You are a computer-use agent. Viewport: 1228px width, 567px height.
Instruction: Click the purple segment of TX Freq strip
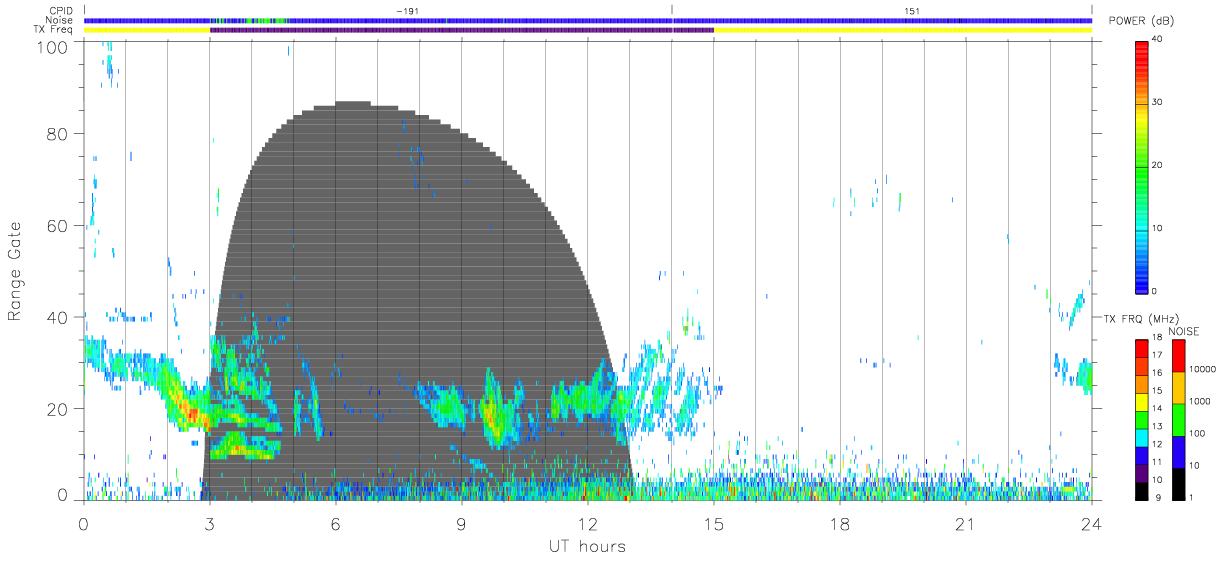(462, 30)
